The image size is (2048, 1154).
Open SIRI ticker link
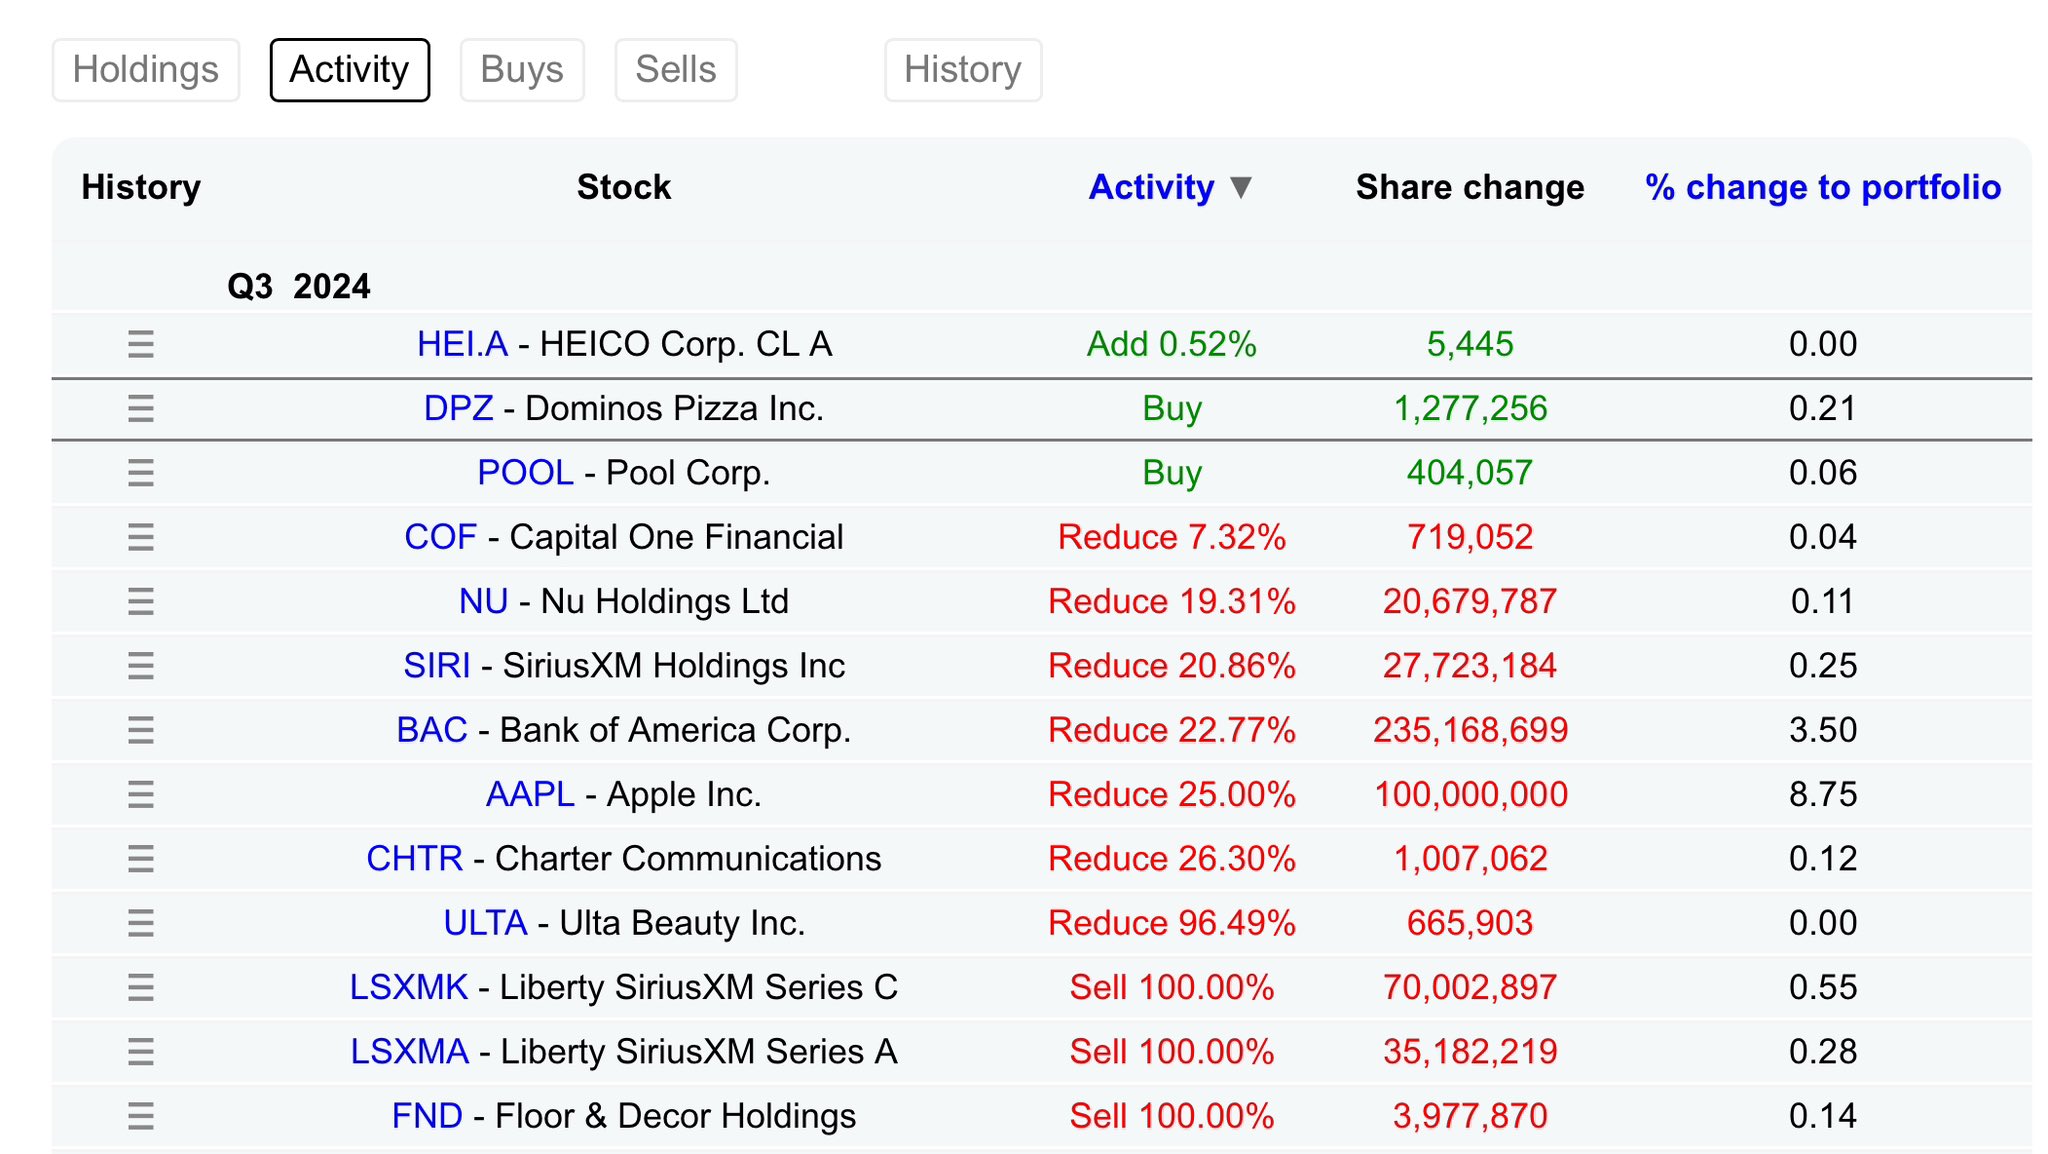(436, 666)
